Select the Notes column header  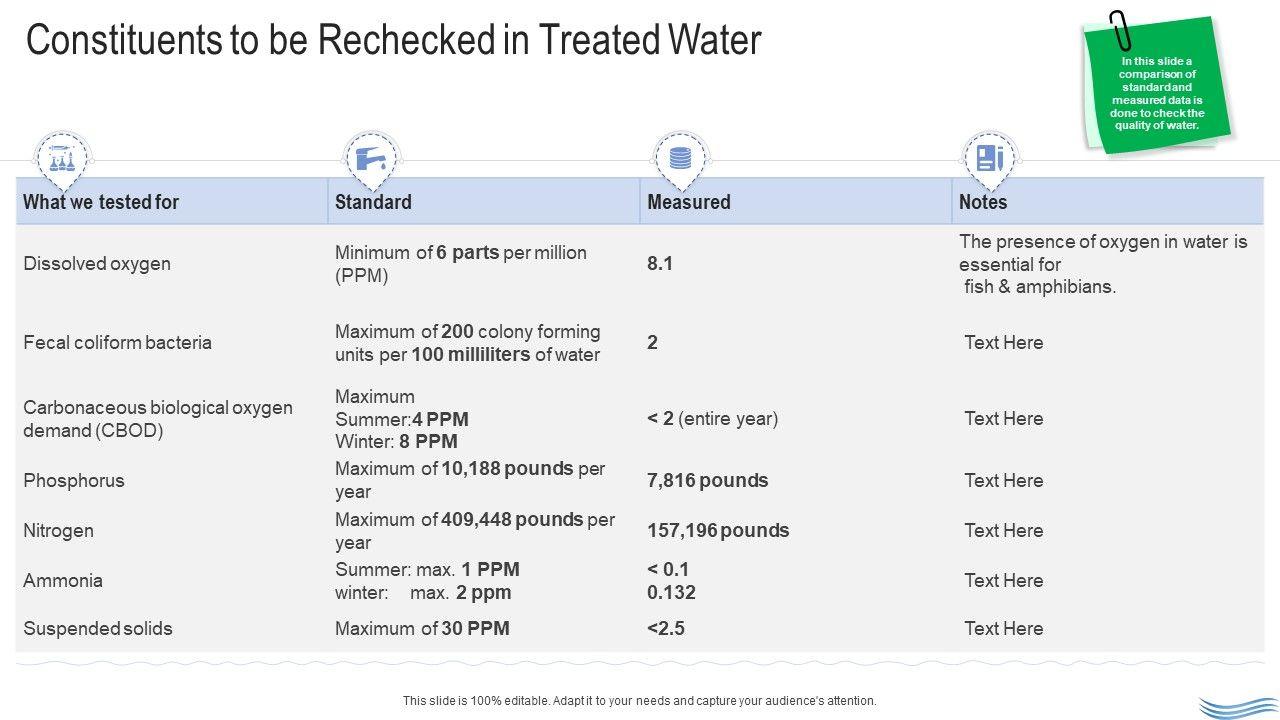983,202
